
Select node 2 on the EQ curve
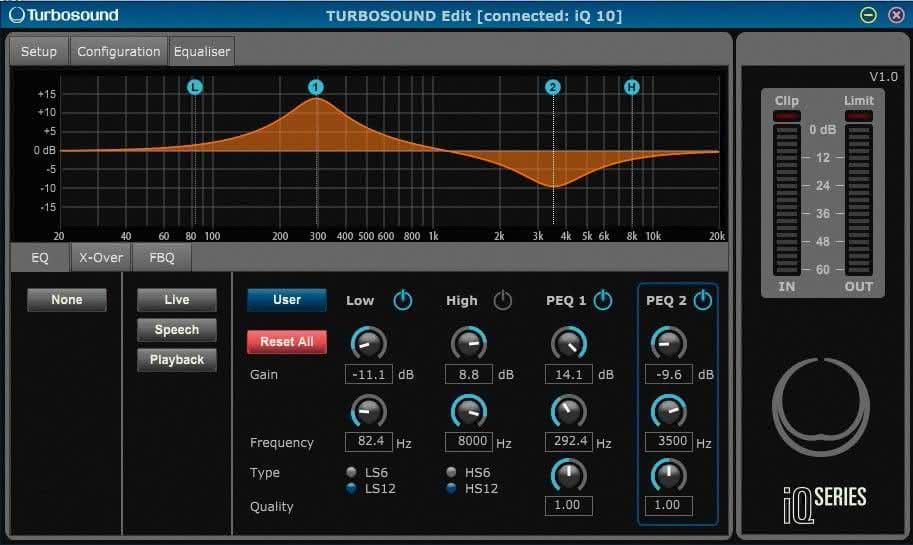click(553, 87)
